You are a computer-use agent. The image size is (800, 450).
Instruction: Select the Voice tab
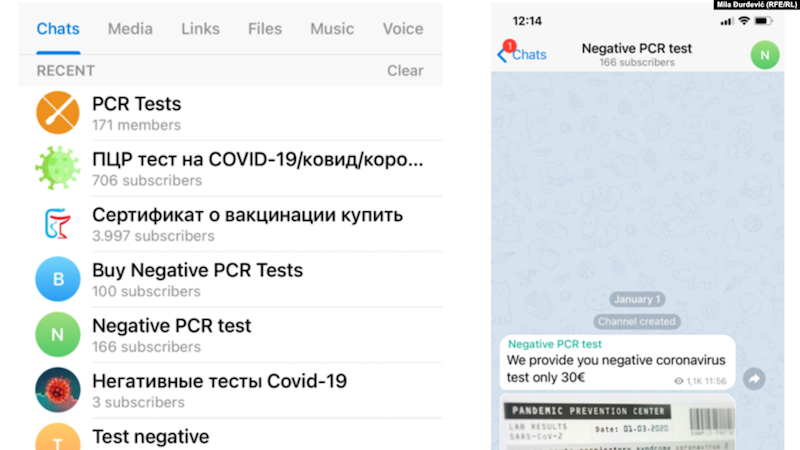pyautogui.click(x=403, y=29)
